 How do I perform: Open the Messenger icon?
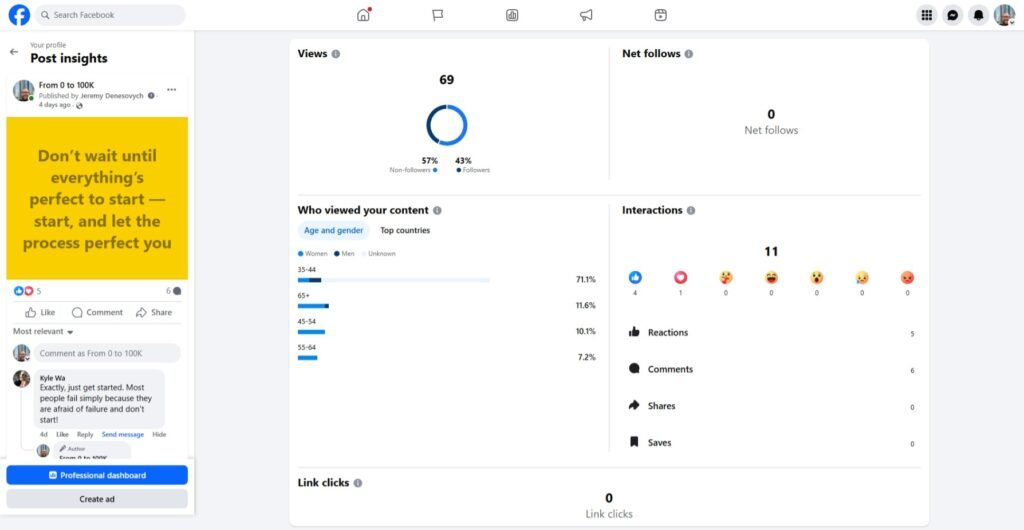point(953,15)
